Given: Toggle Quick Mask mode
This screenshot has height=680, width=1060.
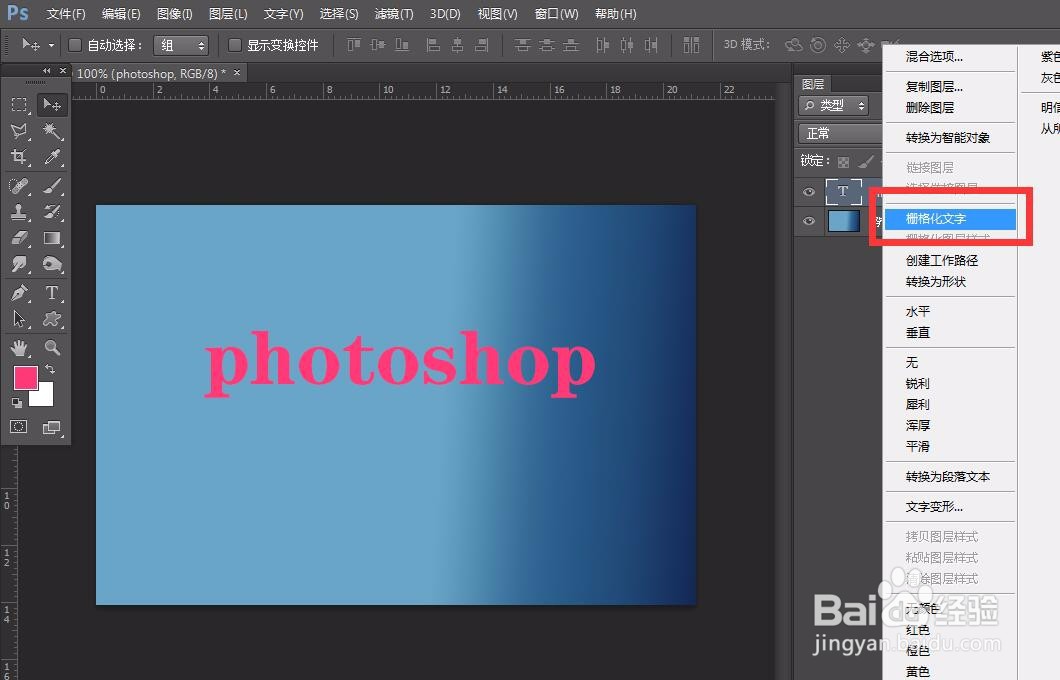Looking at the screenshot, I should (19, 427).
